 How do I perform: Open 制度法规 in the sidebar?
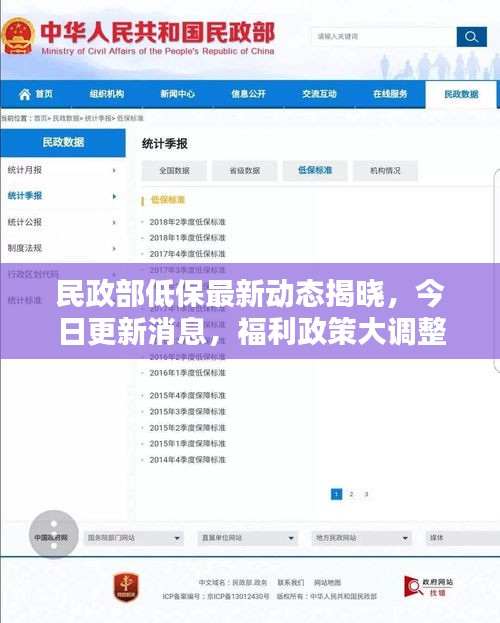tap(25, 248)
